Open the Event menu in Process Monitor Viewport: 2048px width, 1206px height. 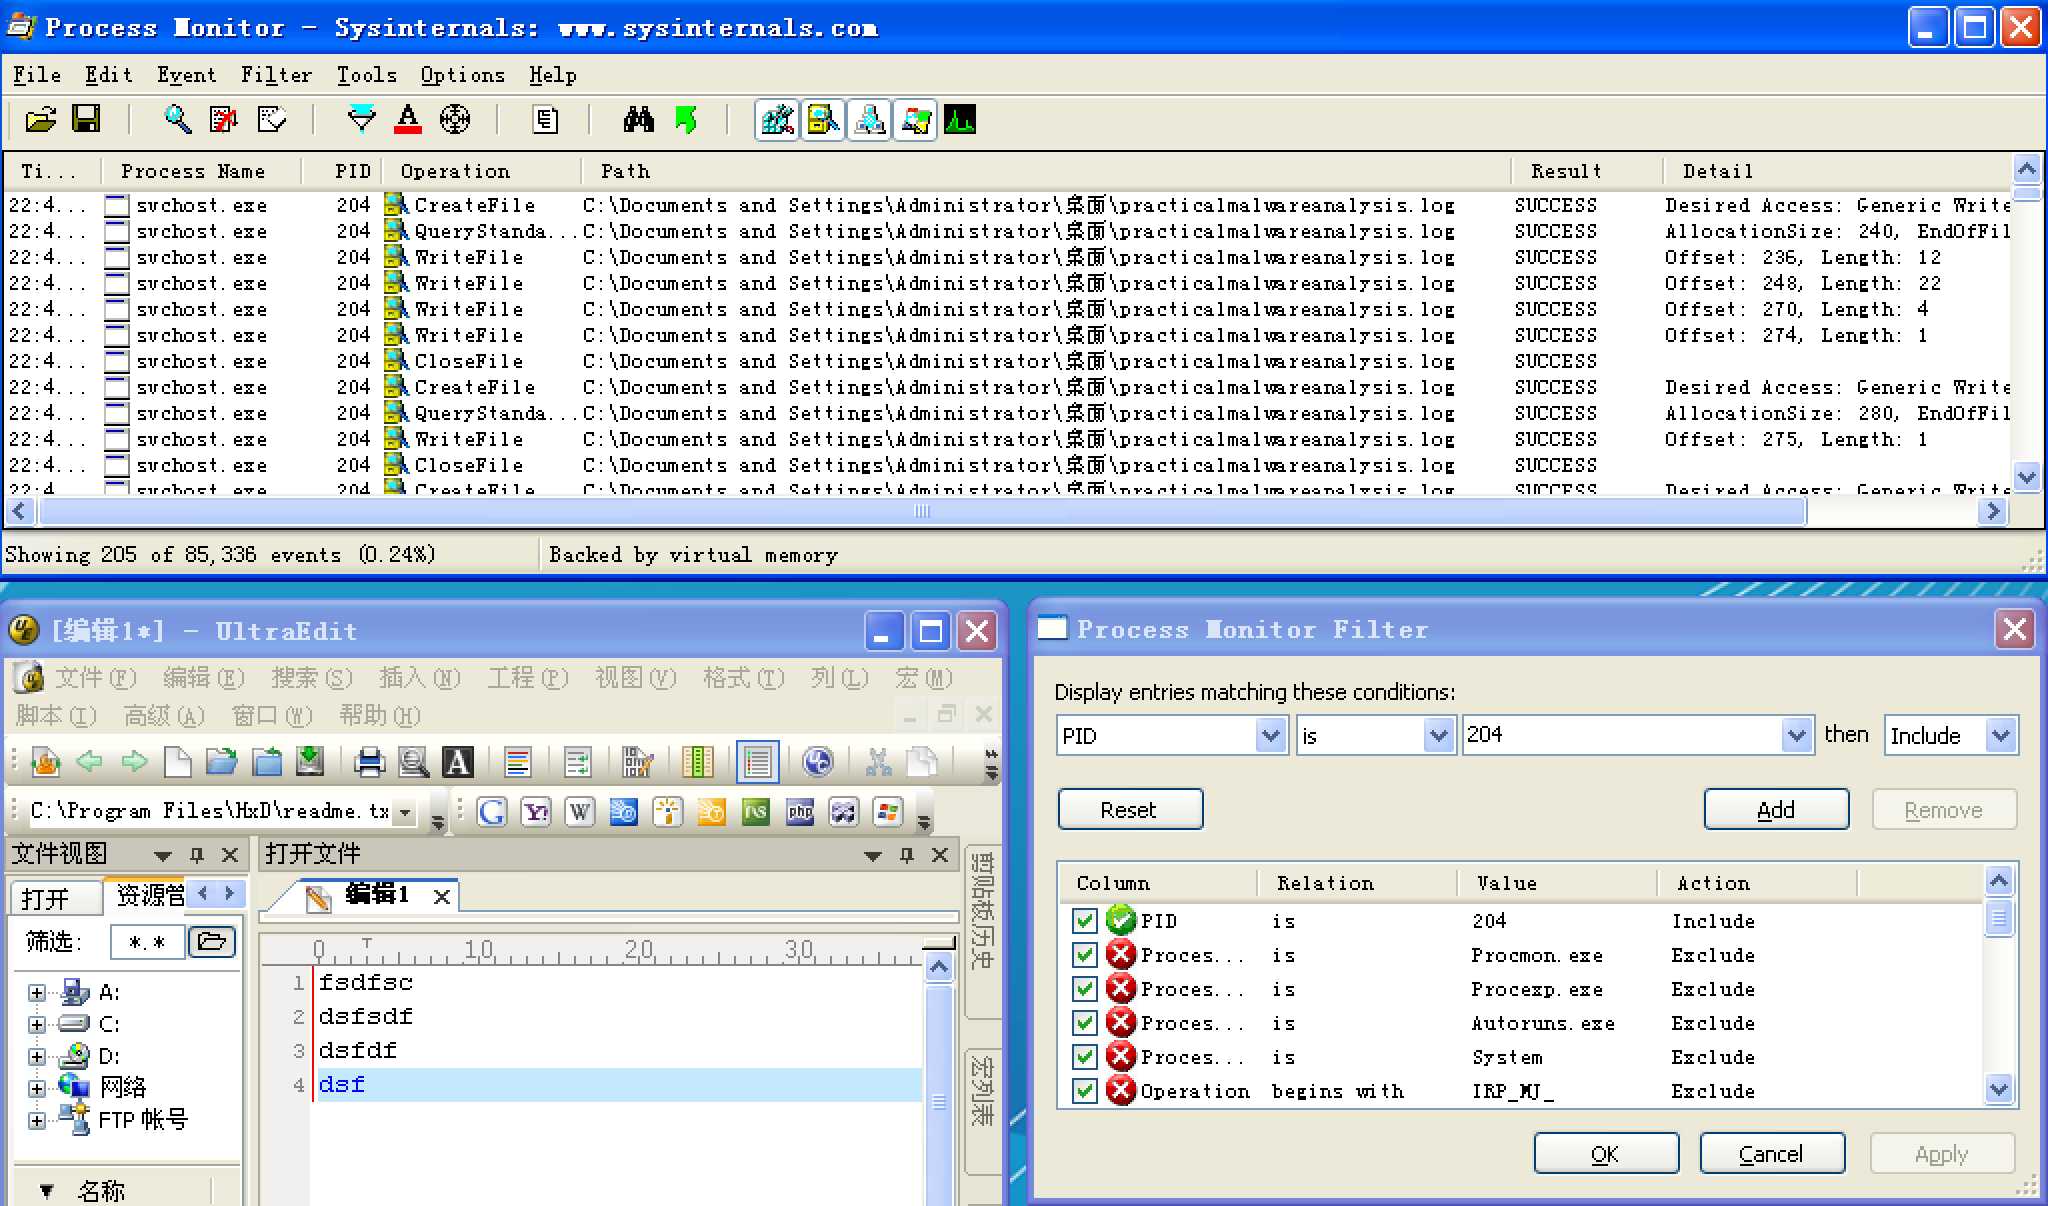coord(186,75)
